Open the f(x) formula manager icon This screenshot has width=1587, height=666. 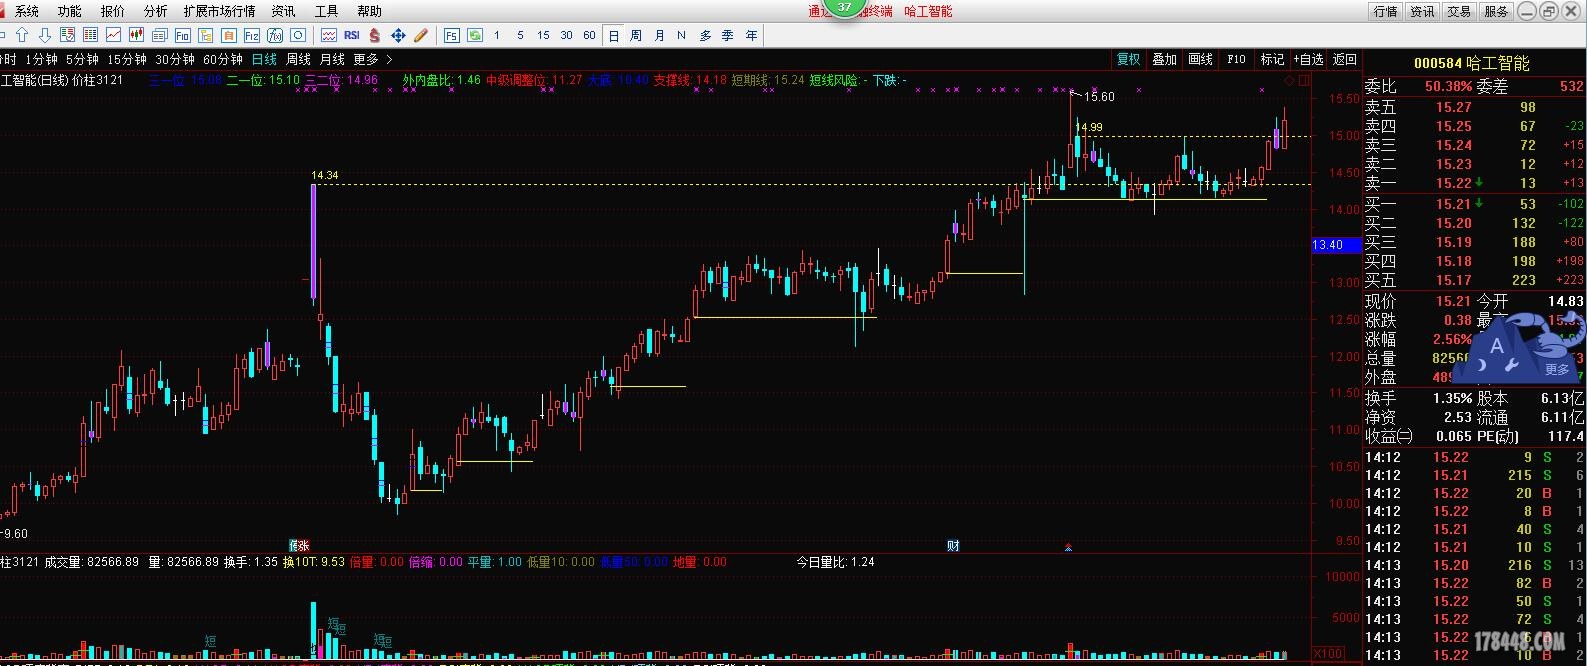(x=274, y=35)
